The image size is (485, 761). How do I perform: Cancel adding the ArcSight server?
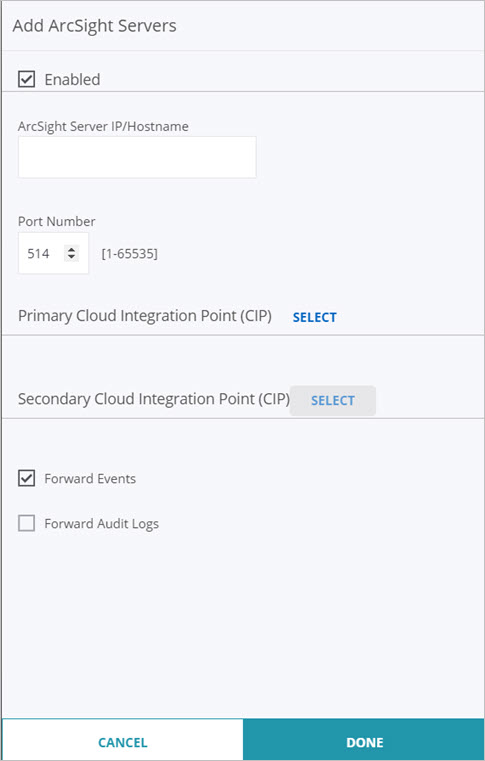122,742
